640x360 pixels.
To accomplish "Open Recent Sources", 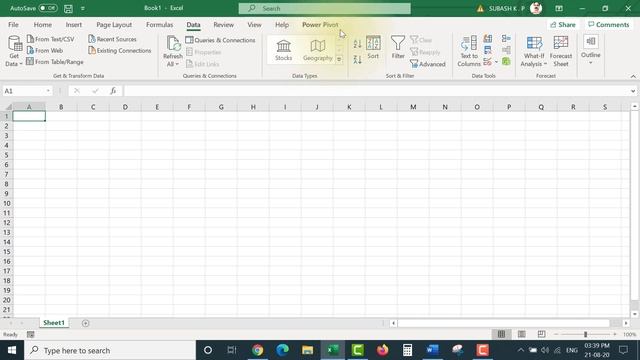I will 112,39.
